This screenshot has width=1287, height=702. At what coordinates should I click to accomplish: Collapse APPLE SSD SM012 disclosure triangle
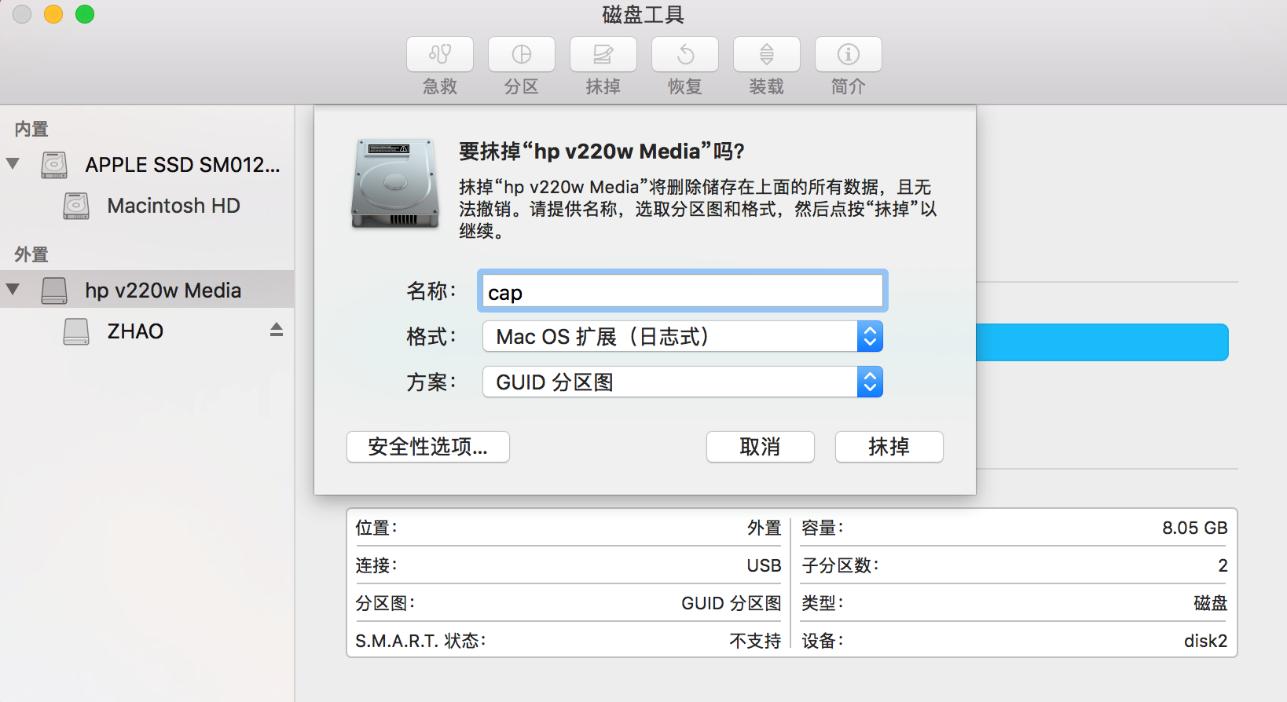tap(12, 166)
